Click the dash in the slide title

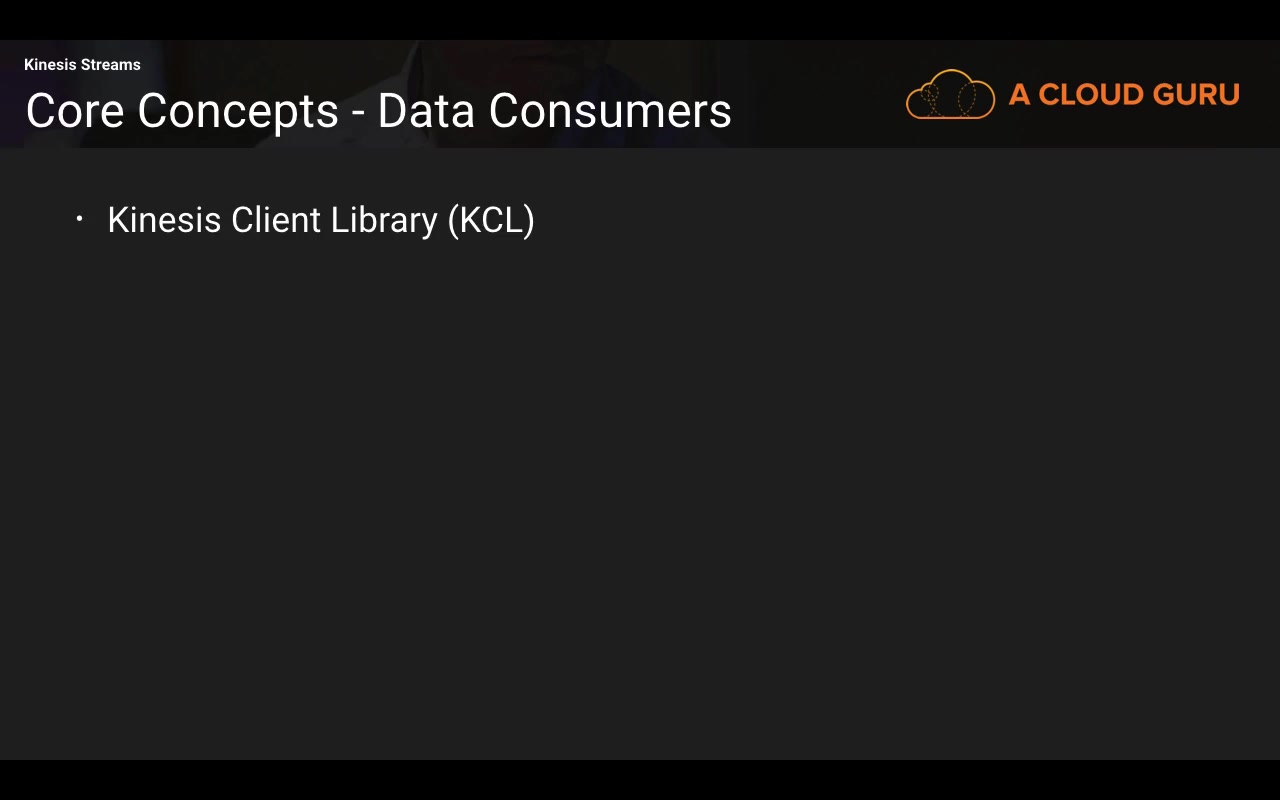(x=358, y=113)
